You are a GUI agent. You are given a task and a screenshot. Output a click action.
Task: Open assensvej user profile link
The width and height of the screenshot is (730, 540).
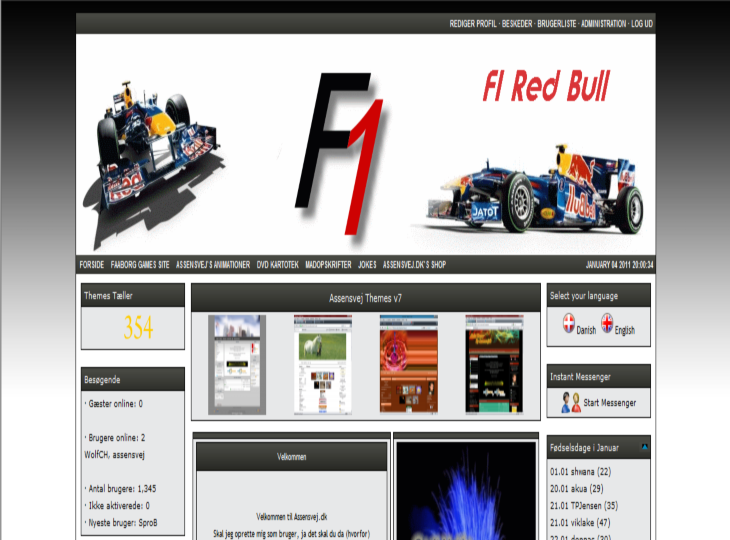pos(129,455)
